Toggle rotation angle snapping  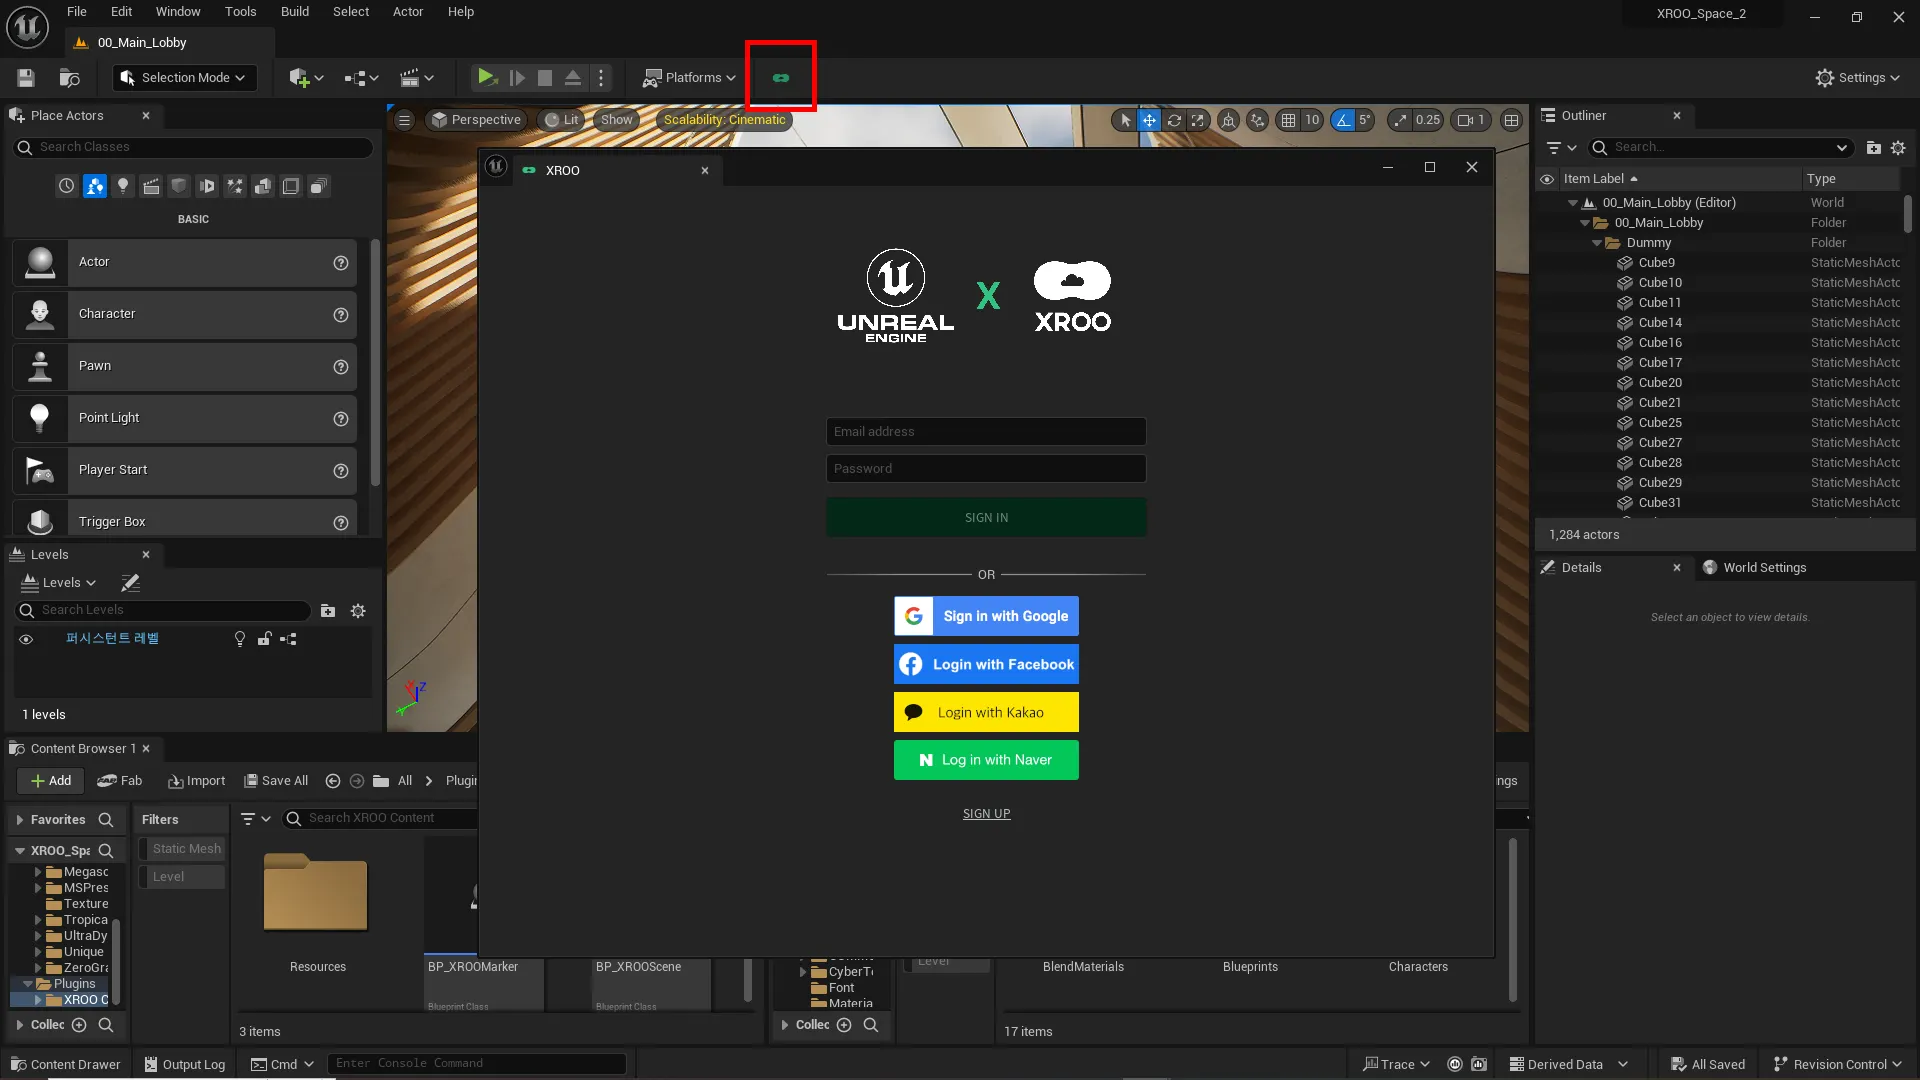pyautogui.click(x=1342, y=120)
